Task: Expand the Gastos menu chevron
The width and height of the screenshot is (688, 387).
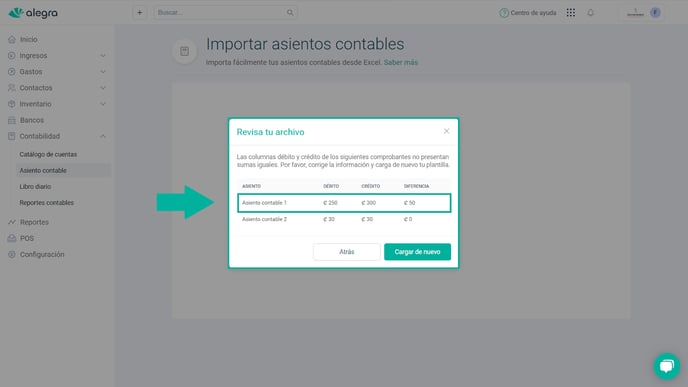Action: click(x=103, y=72)
